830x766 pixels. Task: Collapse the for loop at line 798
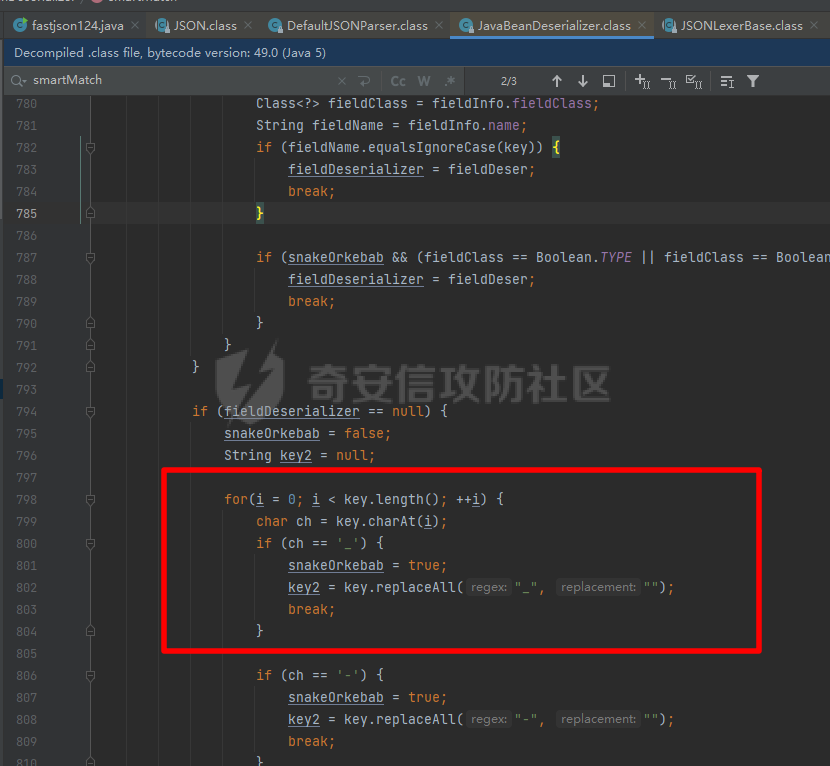coord(90,499)
